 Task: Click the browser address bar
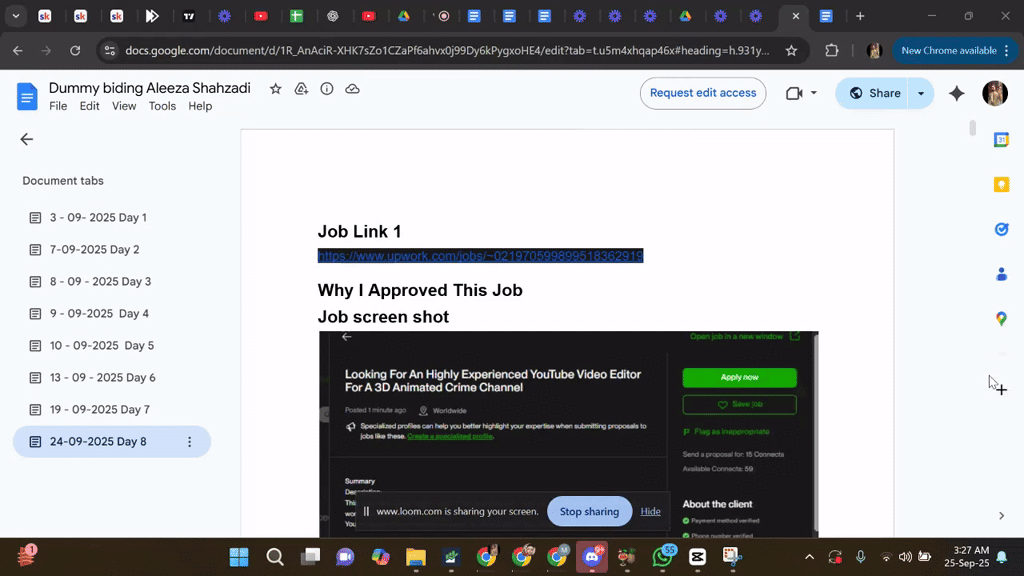pos(447,50)
